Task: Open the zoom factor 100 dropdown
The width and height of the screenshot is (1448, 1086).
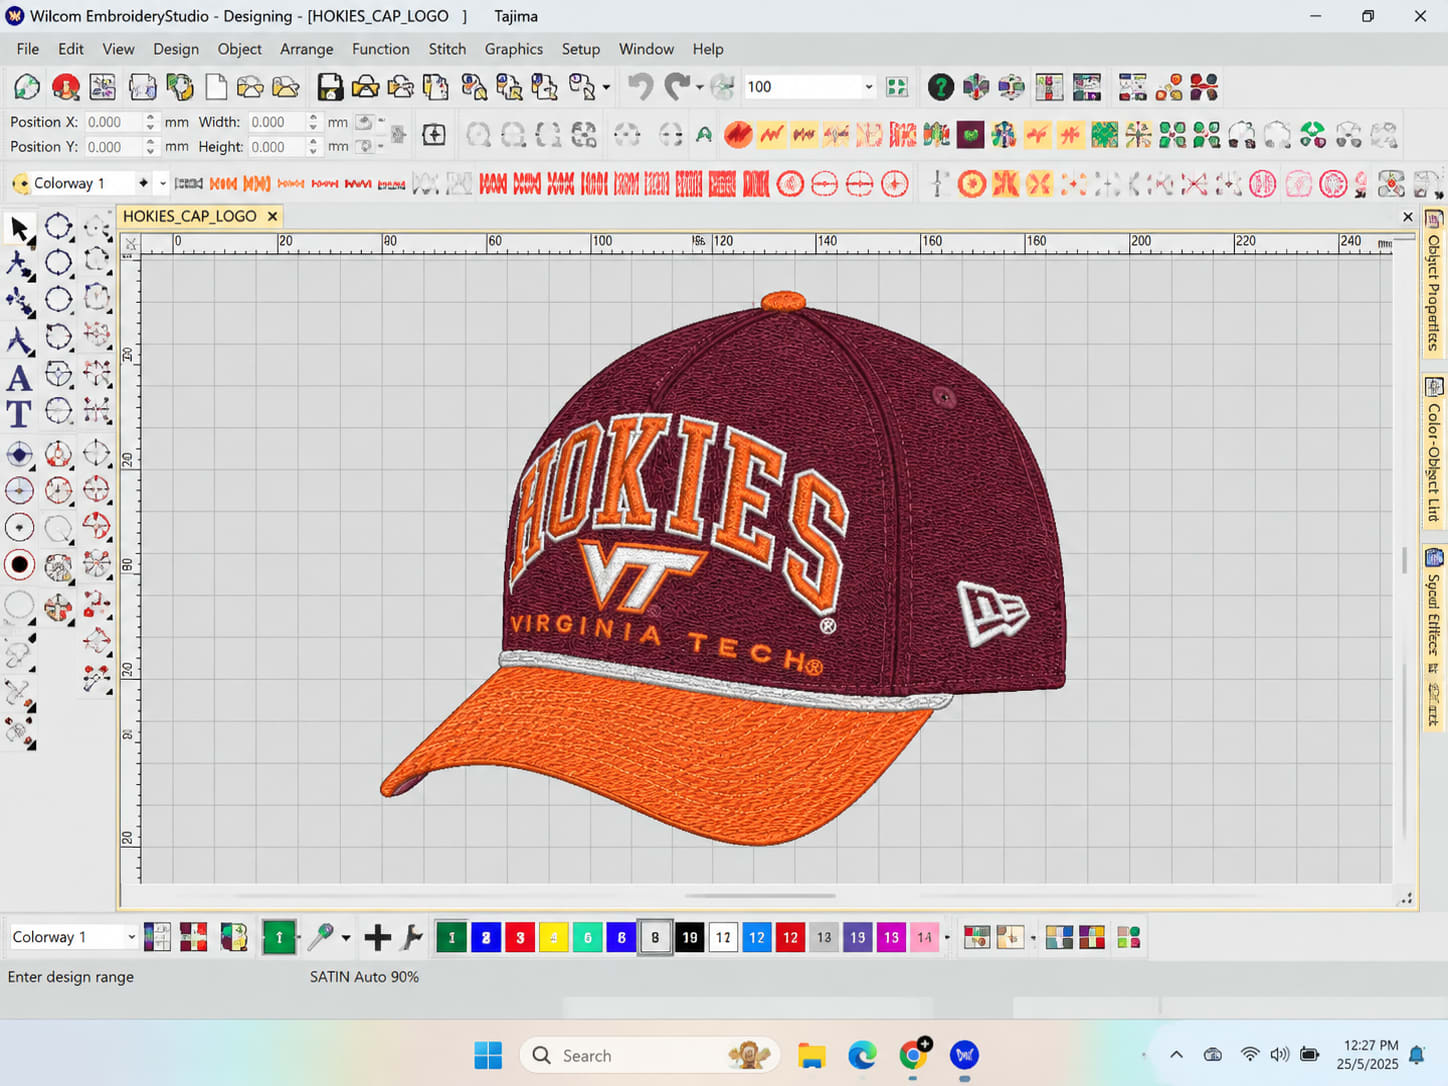Action: (868, 87)
